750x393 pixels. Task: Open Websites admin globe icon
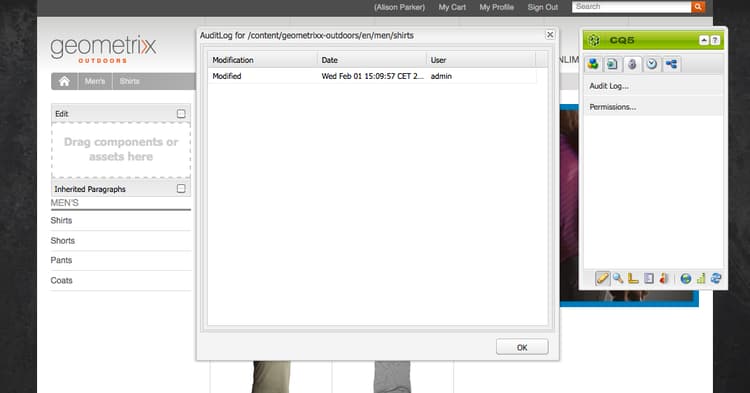685,279
